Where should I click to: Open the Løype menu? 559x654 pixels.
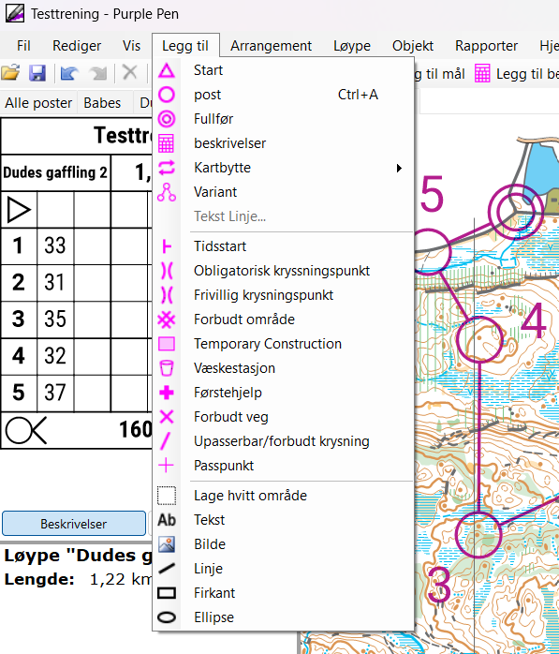[x=352, y=45]
